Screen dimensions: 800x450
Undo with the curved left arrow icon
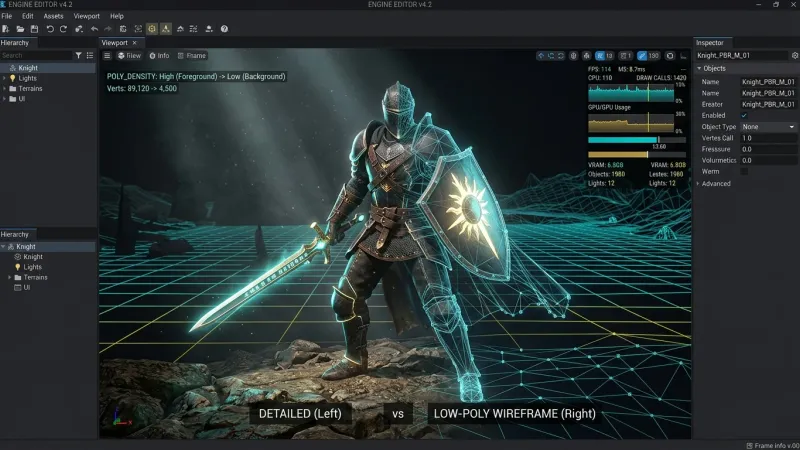[x=94, y=29]
